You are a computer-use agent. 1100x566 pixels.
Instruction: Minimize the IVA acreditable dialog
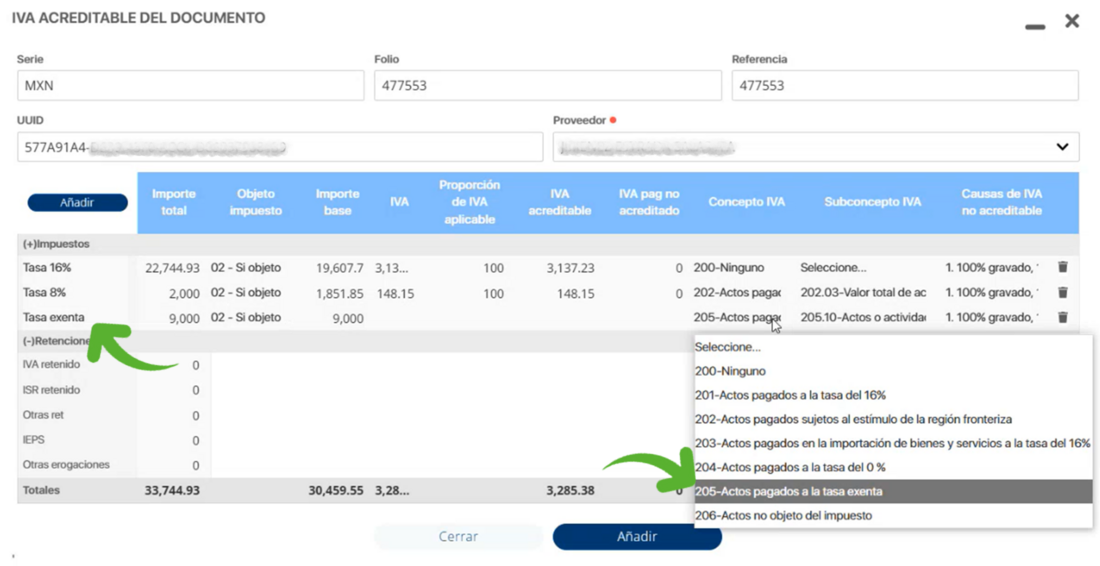(x=1035, y=26)
